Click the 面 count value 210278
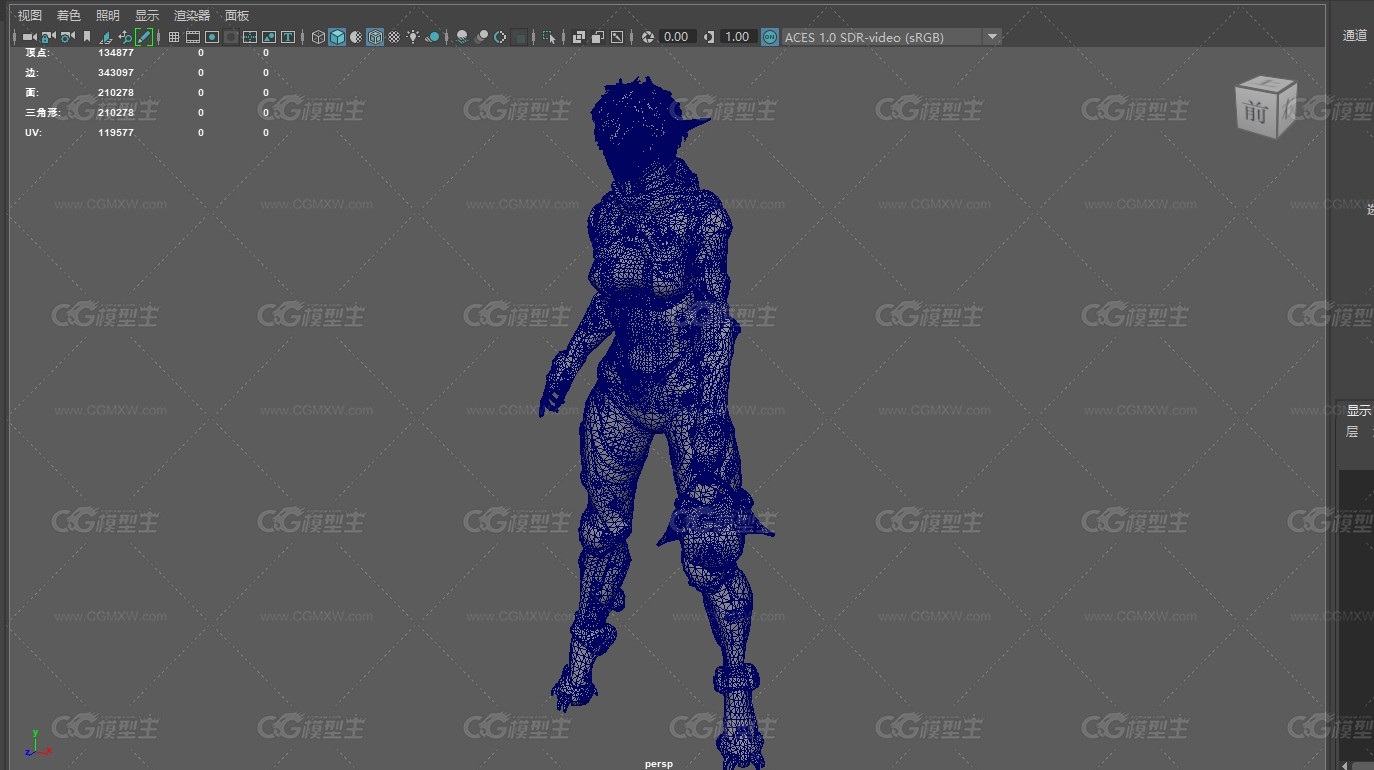Screen dimensions: 1374x770 116,92
